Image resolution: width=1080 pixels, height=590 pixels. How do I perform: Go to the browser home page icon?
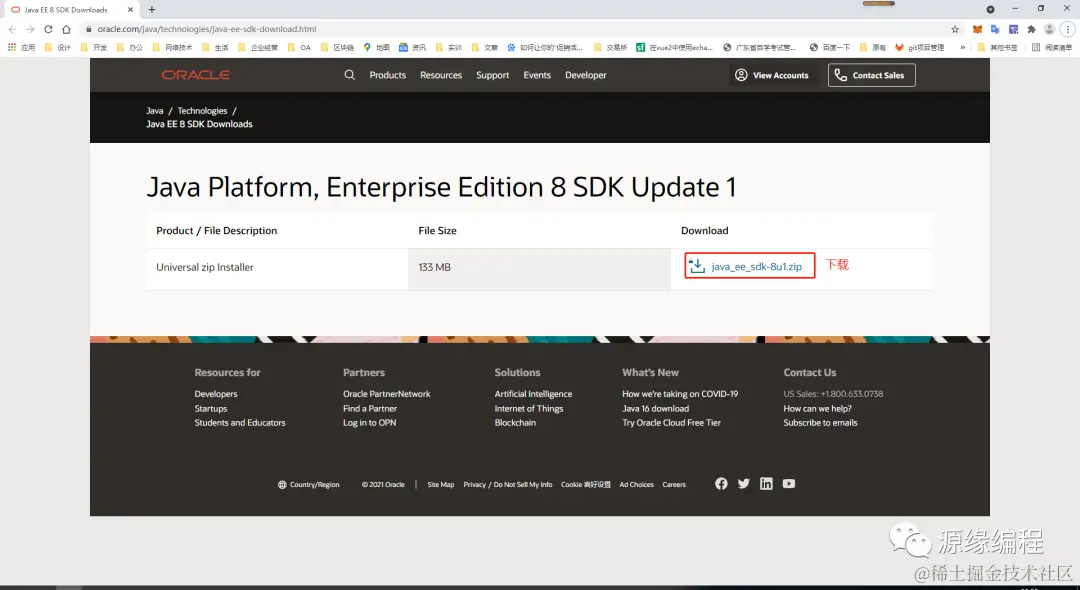pos(66,29)
